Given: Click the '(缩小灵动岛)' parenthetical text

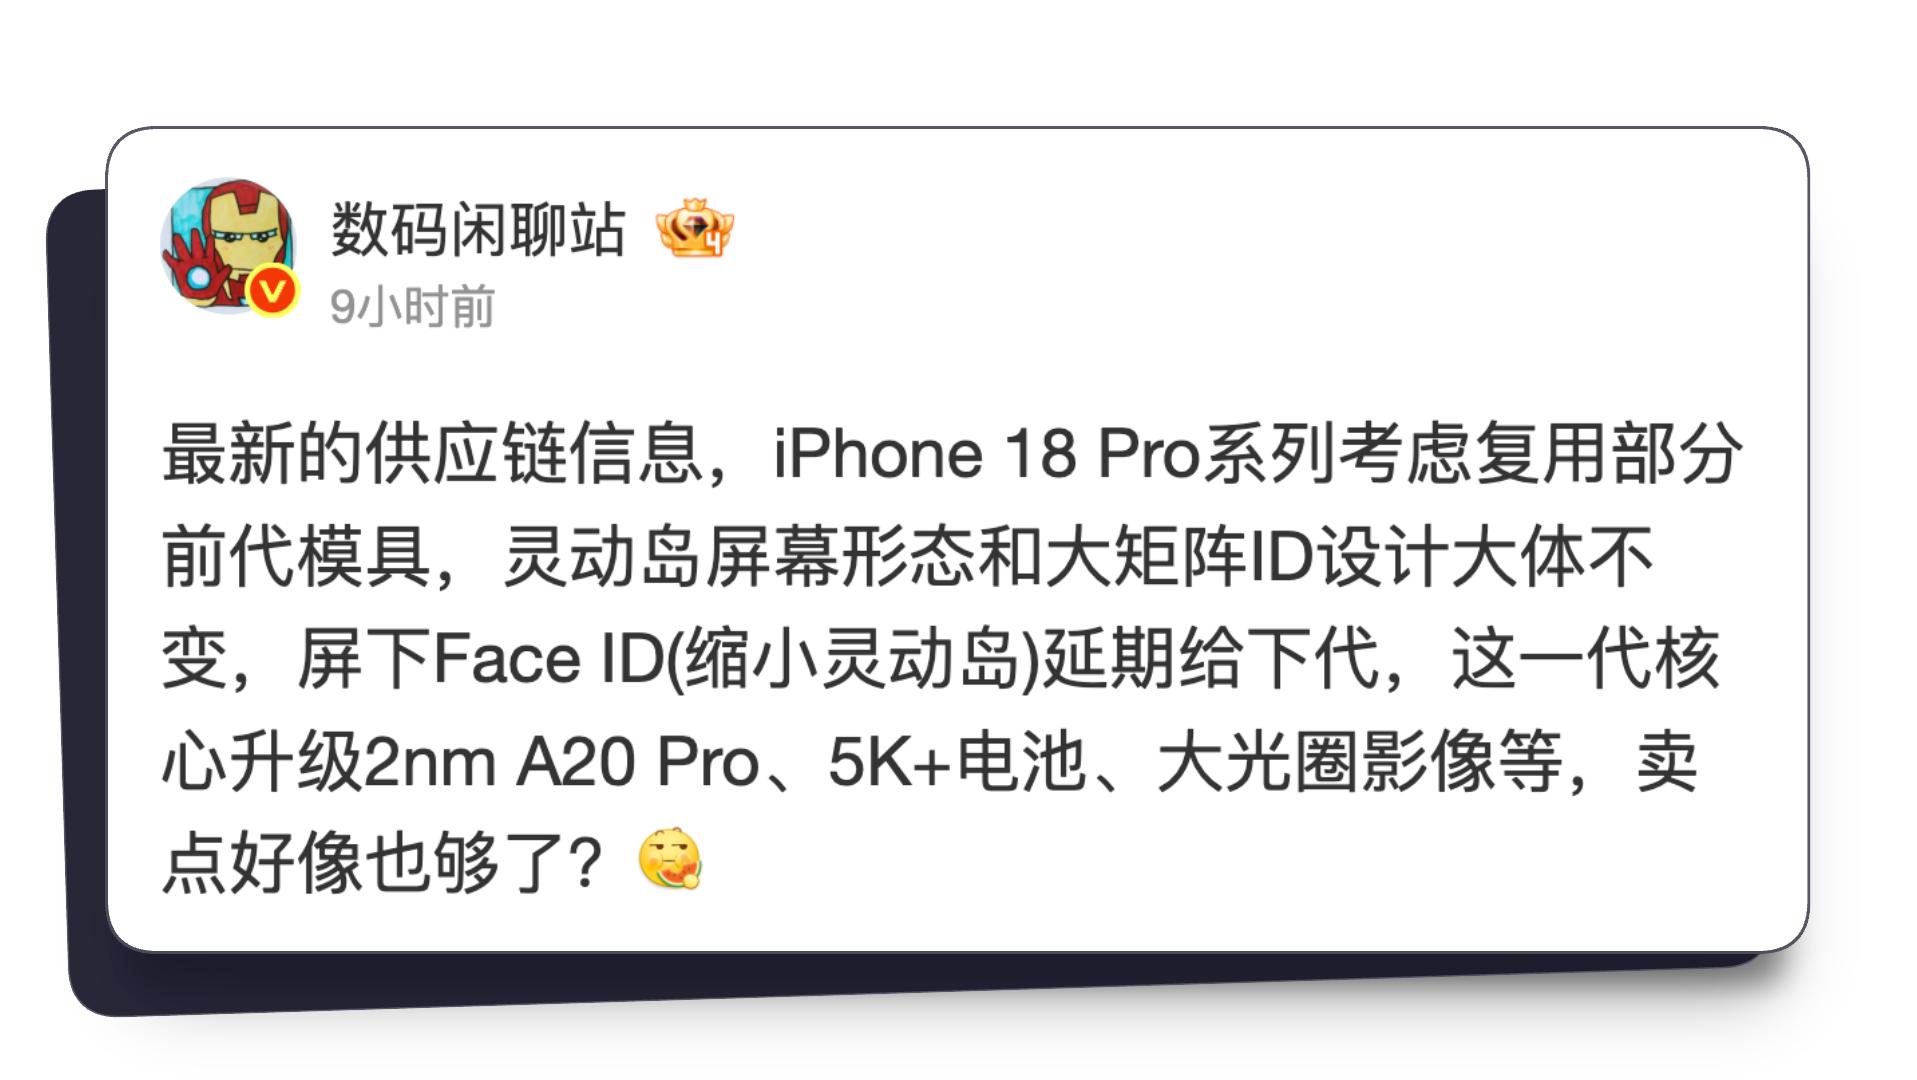Looking at the screenshot, I should (x=854, y=659).
